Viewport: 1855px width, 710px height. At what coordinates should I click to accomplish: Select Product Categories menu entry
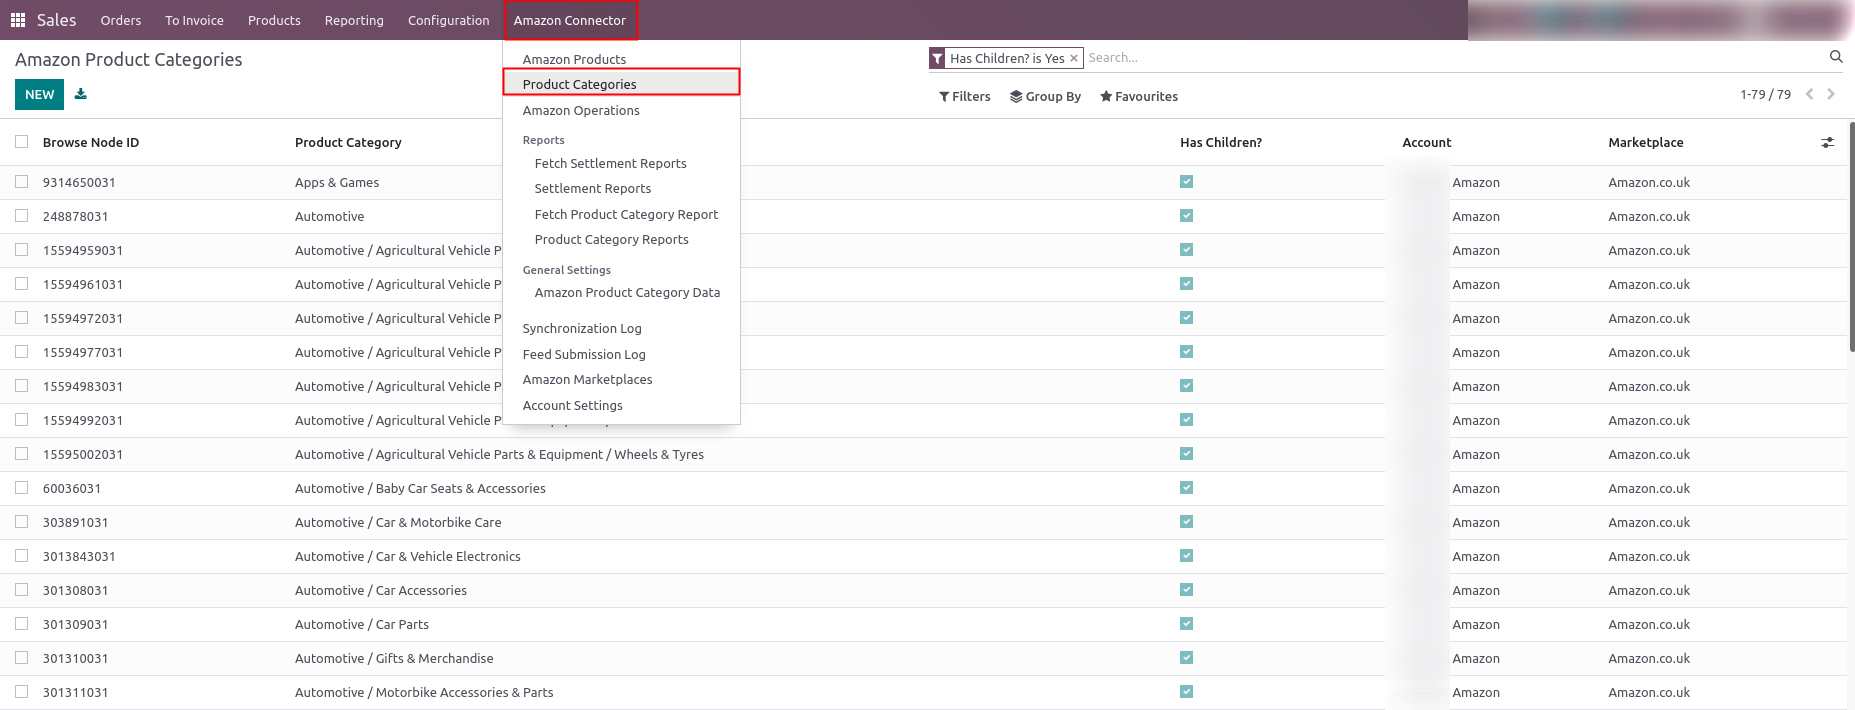click(621, 84)
